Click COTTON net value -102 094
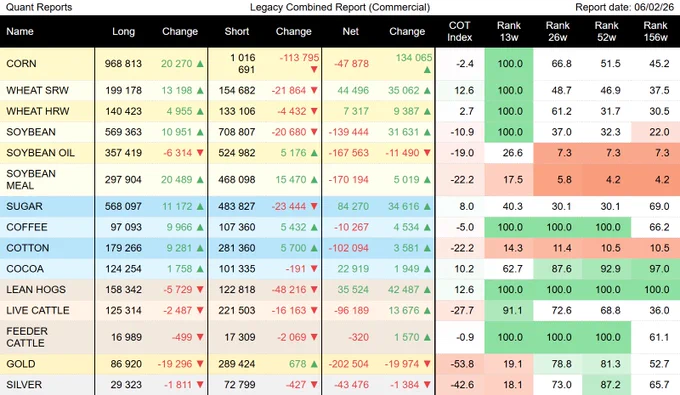680x395 pixels. [348, 248]
